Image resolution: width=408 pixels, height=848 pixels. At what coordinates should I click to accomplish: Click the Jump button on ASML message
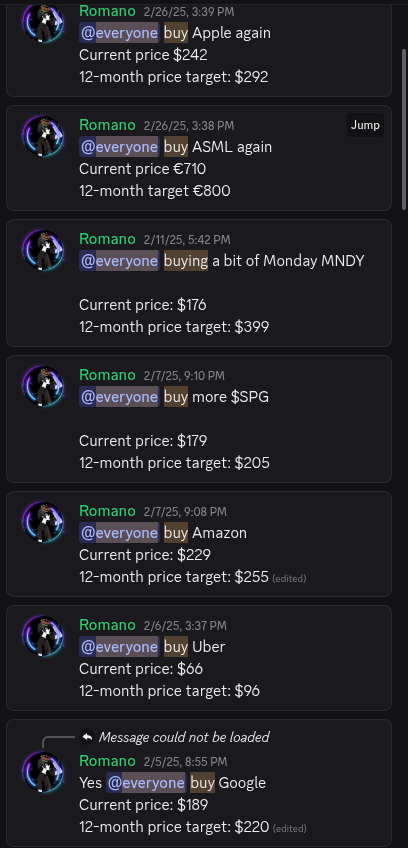click(365, 125)
